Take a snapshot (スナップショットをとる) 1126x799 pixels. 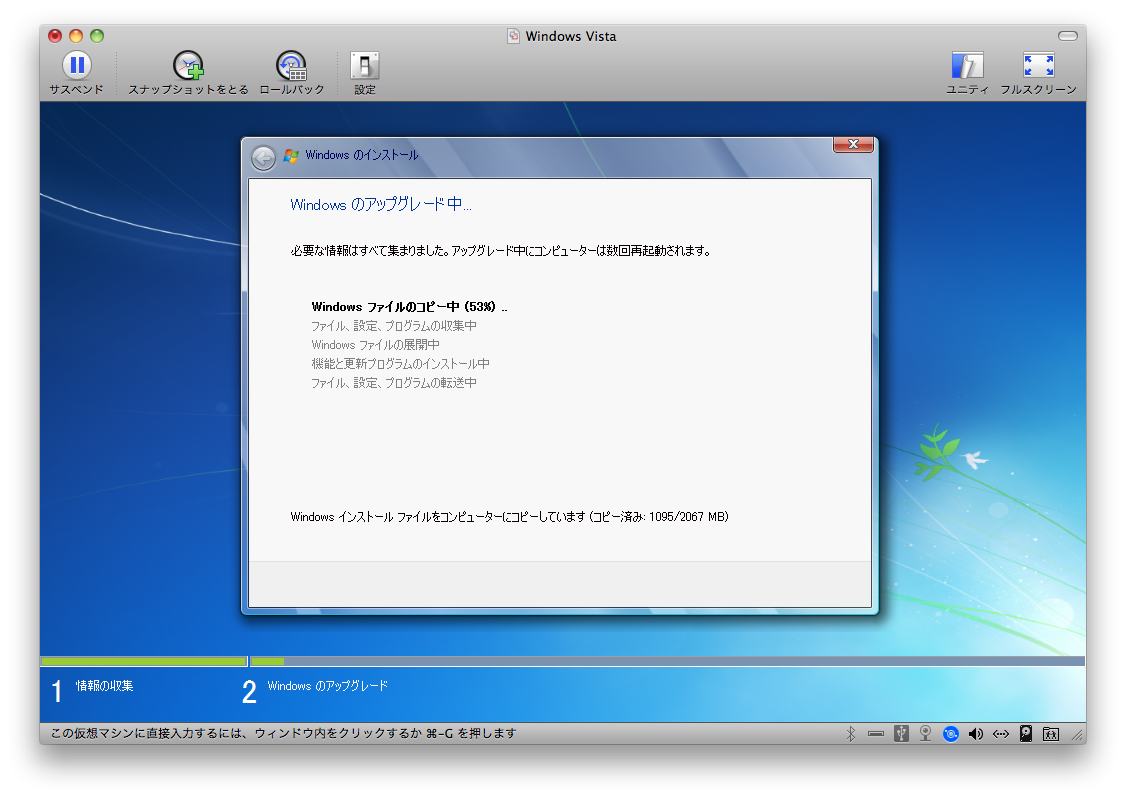[188, 65]
